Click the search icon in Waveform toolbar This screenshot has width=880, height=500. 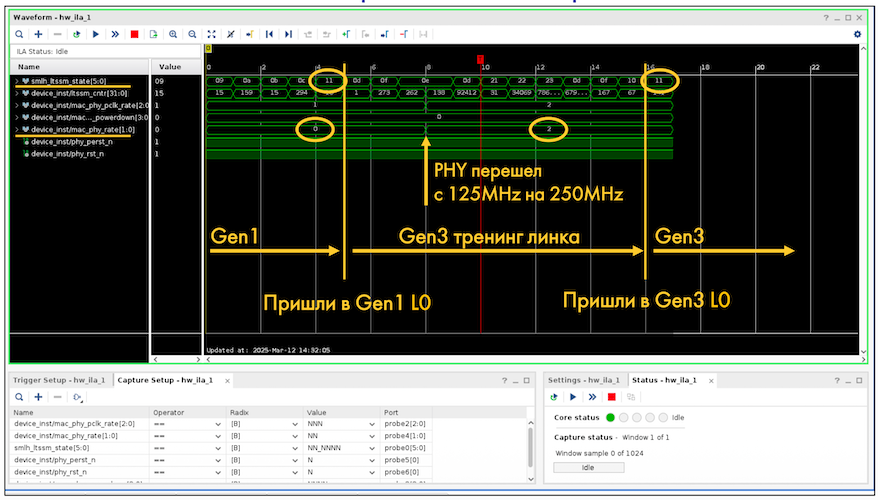[x=19, y=34]
